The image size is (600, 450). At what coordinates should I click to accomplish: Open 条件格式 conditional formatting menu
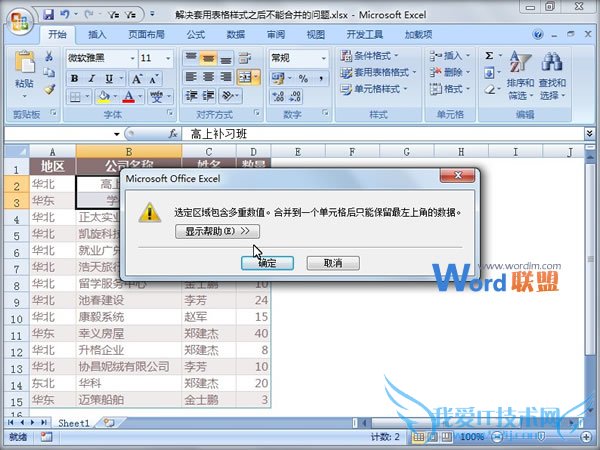pyautogui.click(x=369, y=56)
